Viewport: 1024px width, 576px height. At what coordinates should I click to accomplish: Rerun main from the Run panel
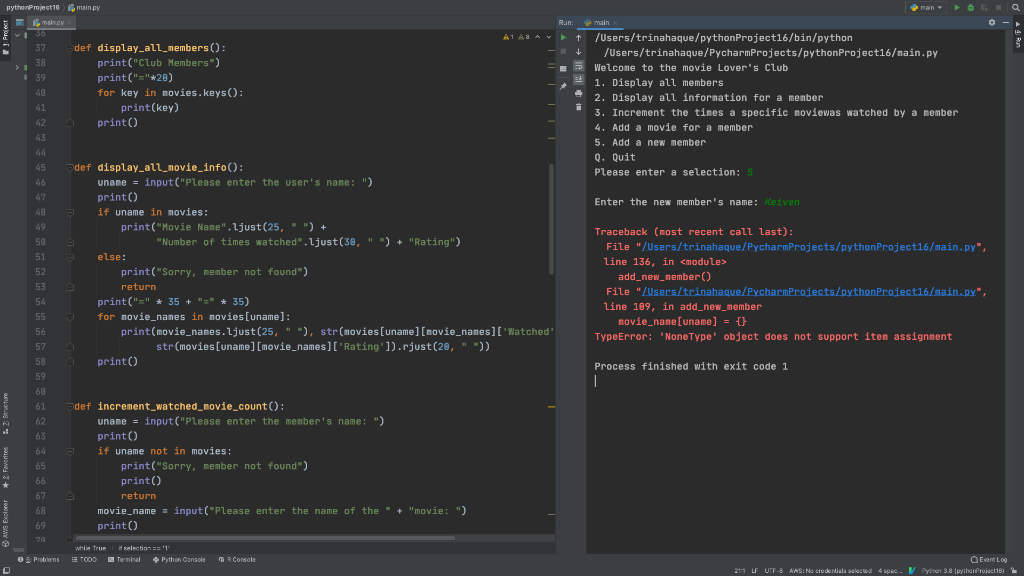pos(564,37)
